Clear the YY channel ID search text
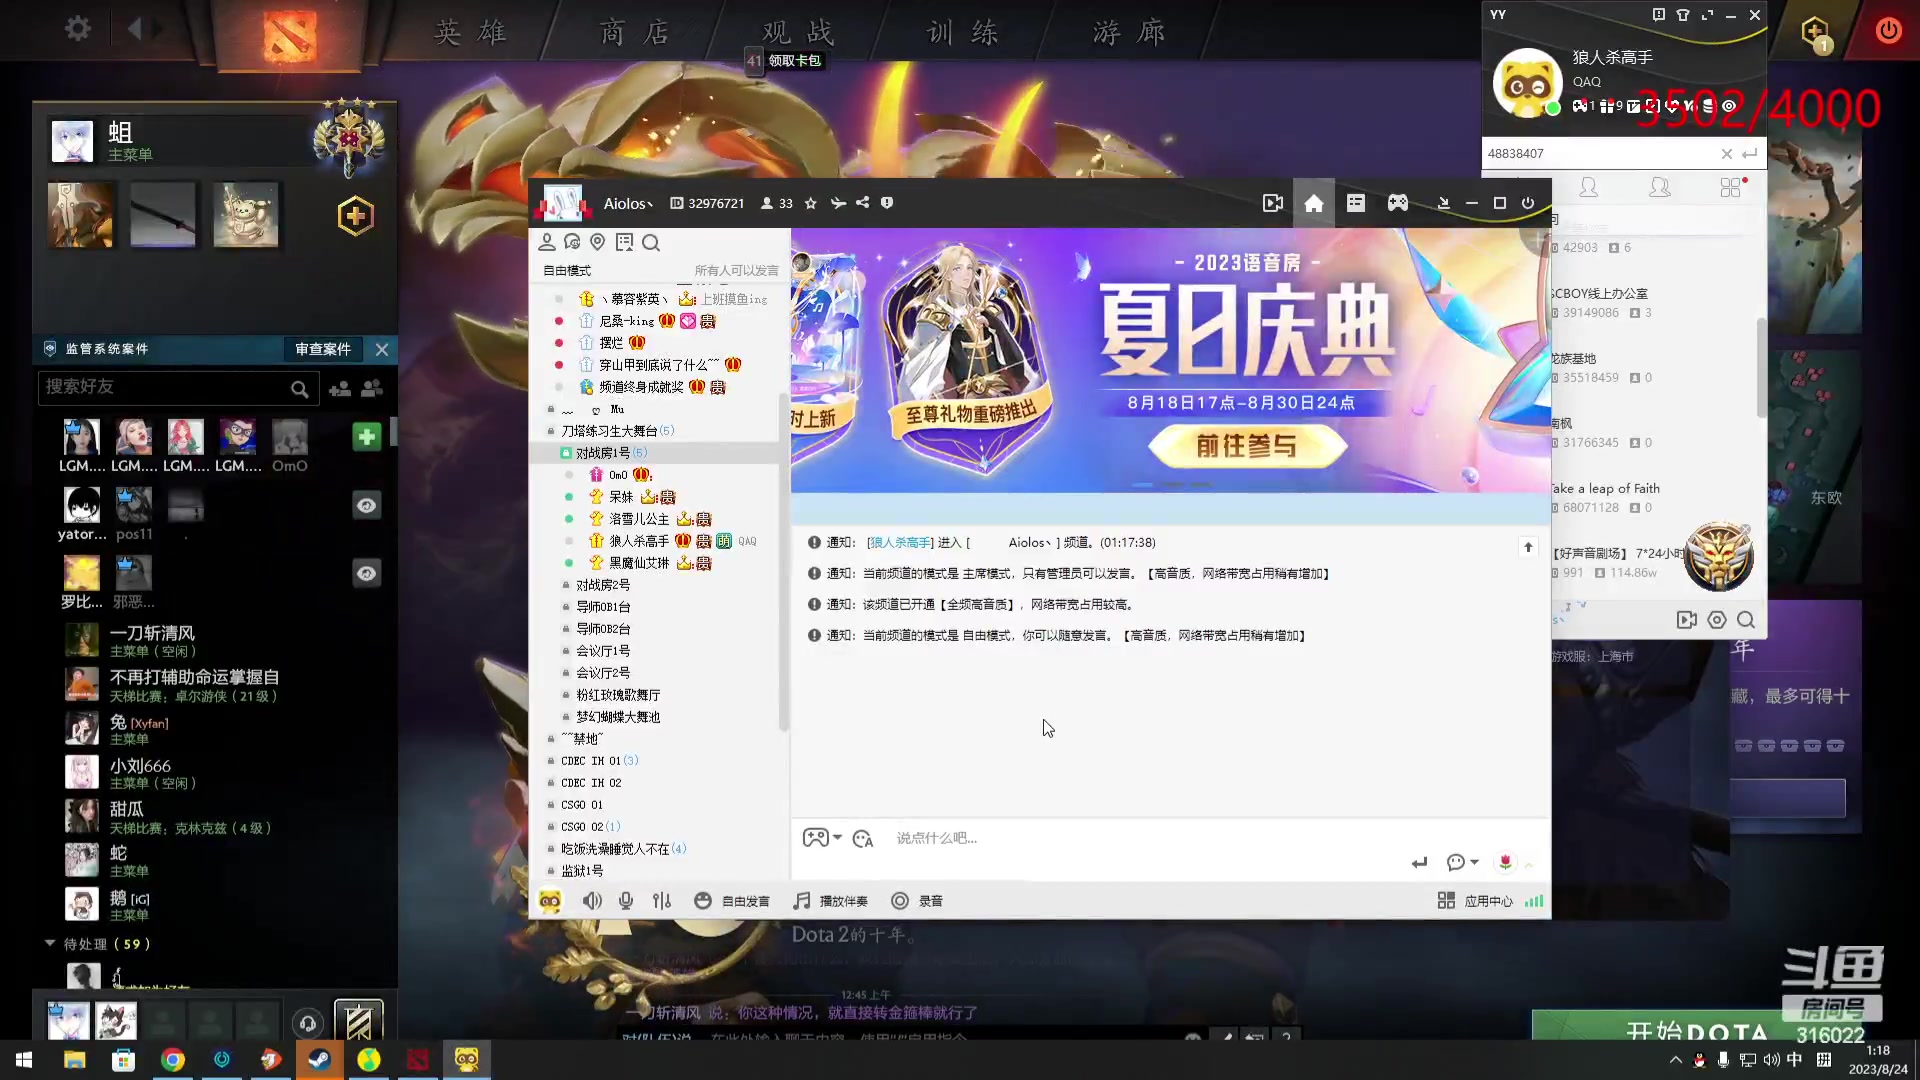This screenshot has height=1080, width=1920. 1726,154
